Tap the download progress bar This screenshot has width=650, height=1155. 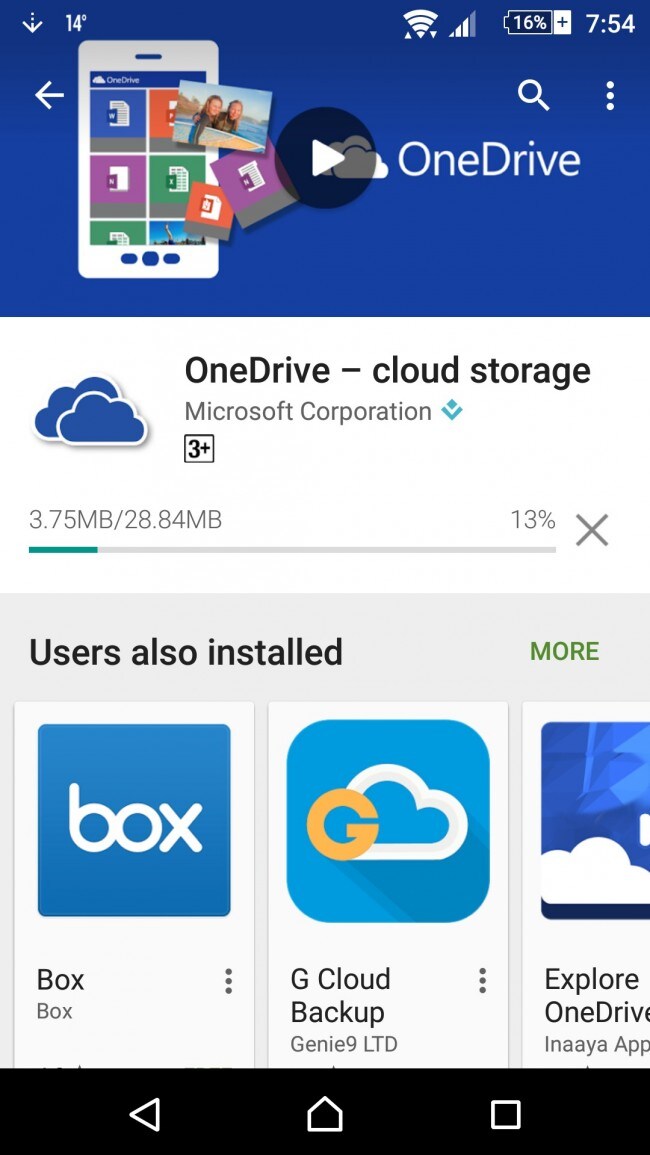(x=292, y=550)
